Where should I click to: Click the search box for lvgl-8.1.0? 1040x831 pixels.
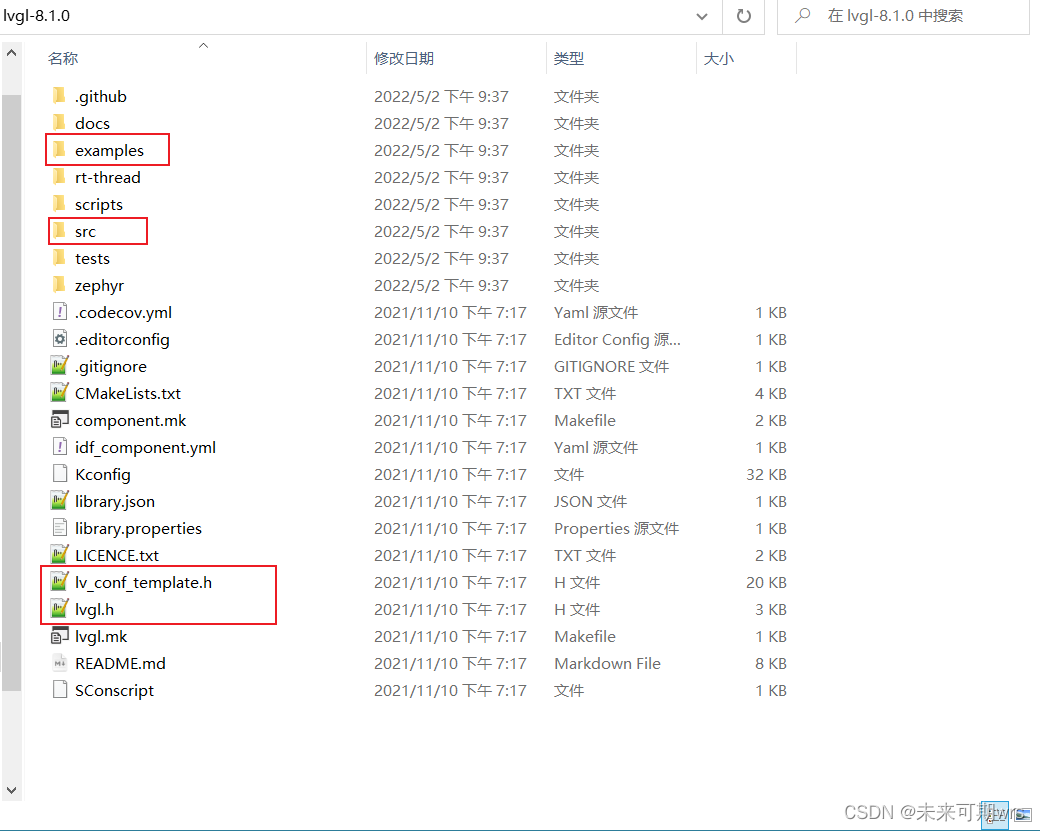coord(903,16)
